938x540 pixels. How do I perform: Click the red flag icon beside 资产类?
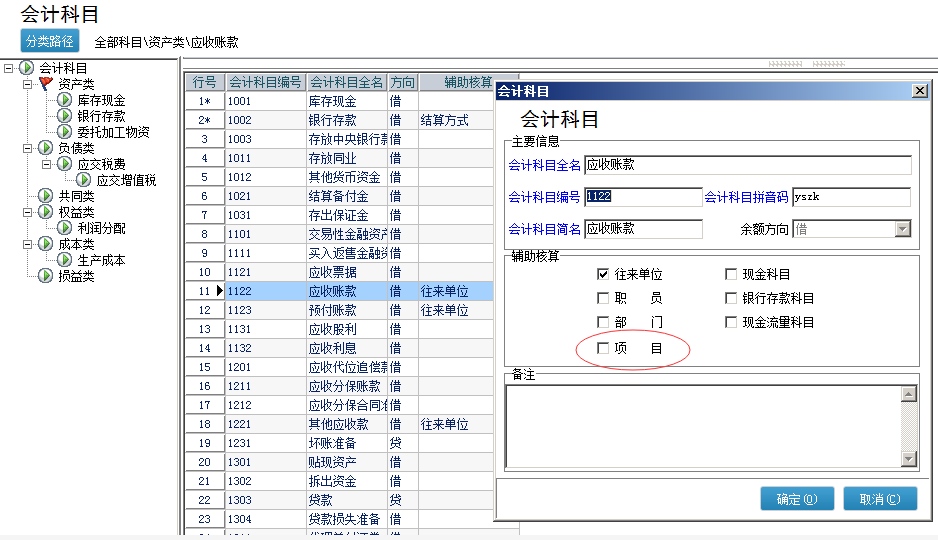point(45,83)
